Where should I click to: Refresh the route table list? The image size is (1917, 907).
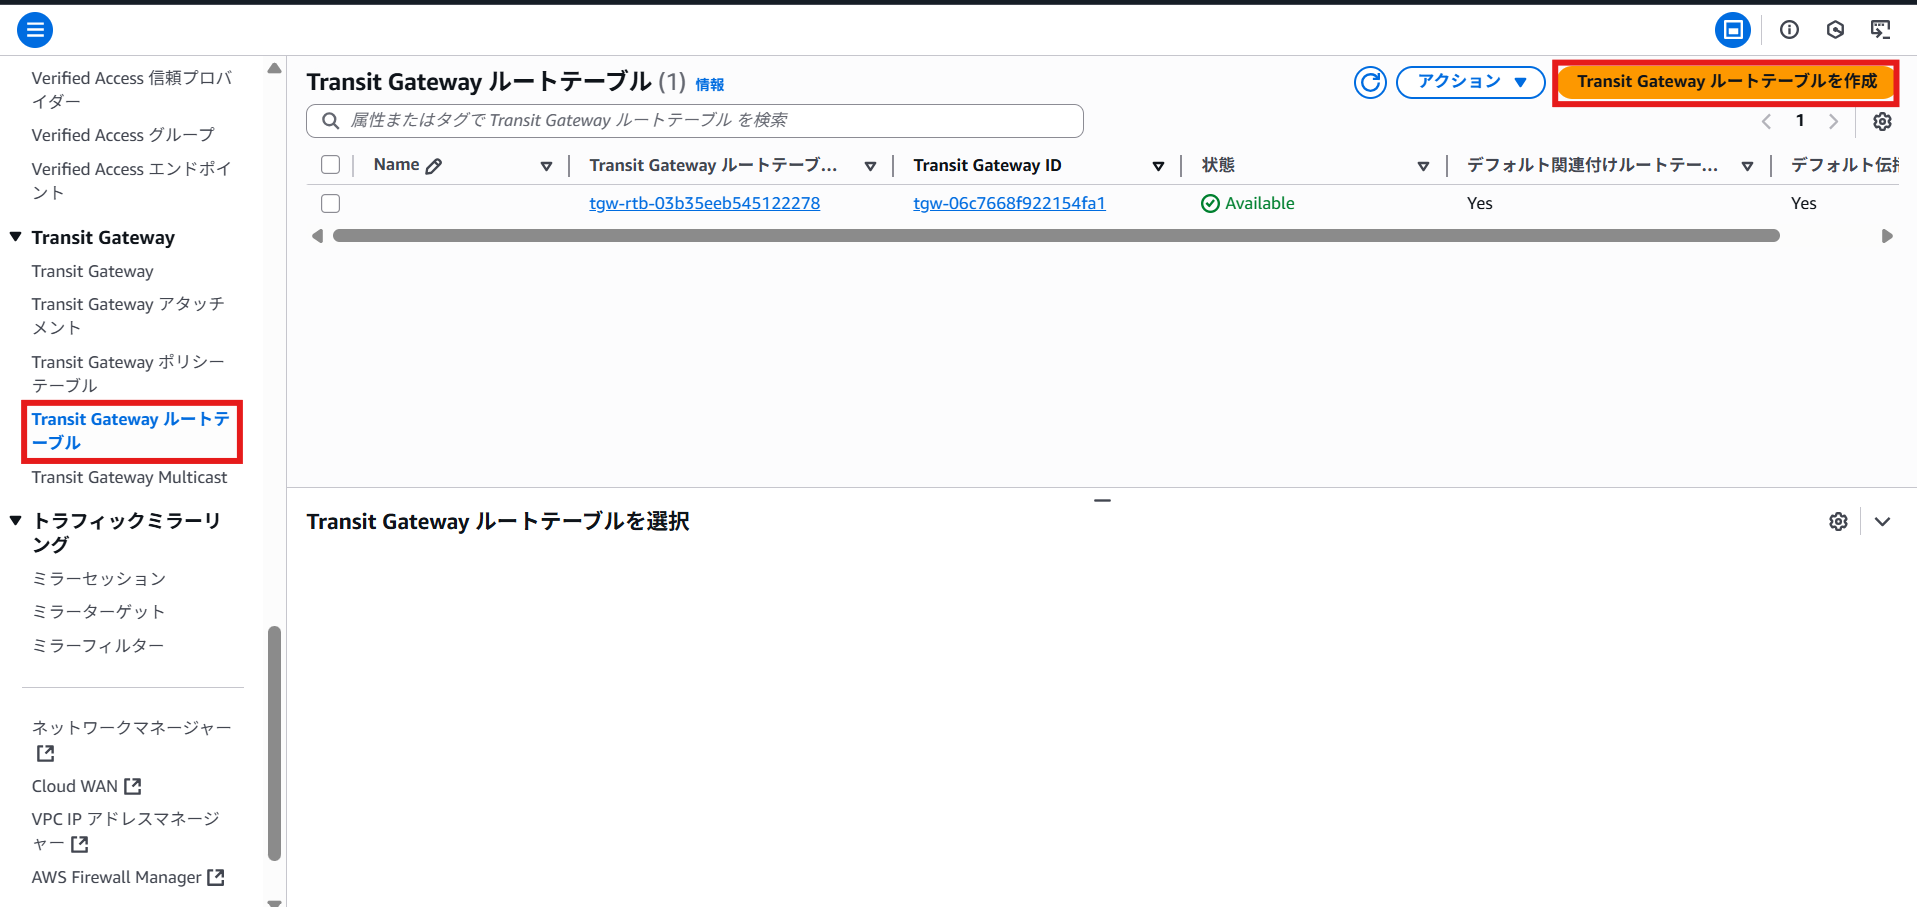pyautogui.click(x=1370, y=82)
